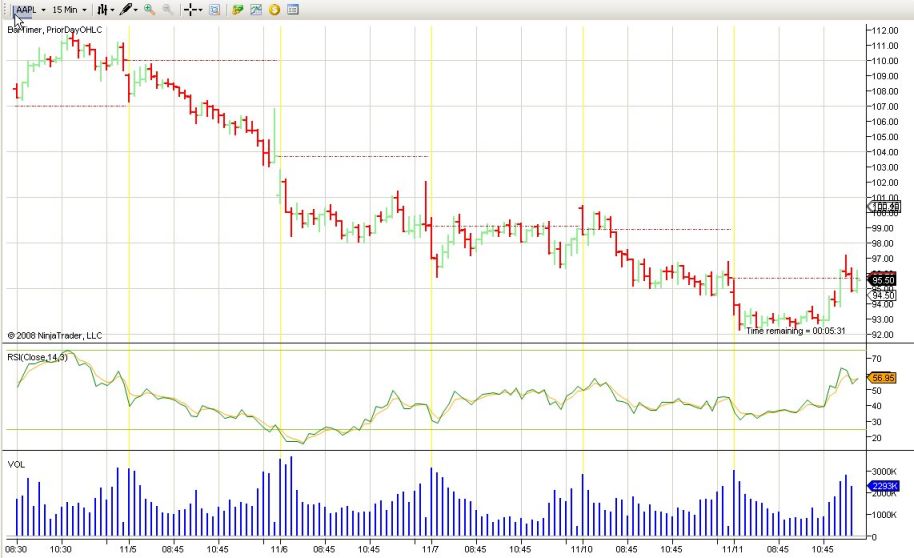Activate the crosshair cursor tool
The height and width of the screenshot is (558, 914).
[190, 10]
